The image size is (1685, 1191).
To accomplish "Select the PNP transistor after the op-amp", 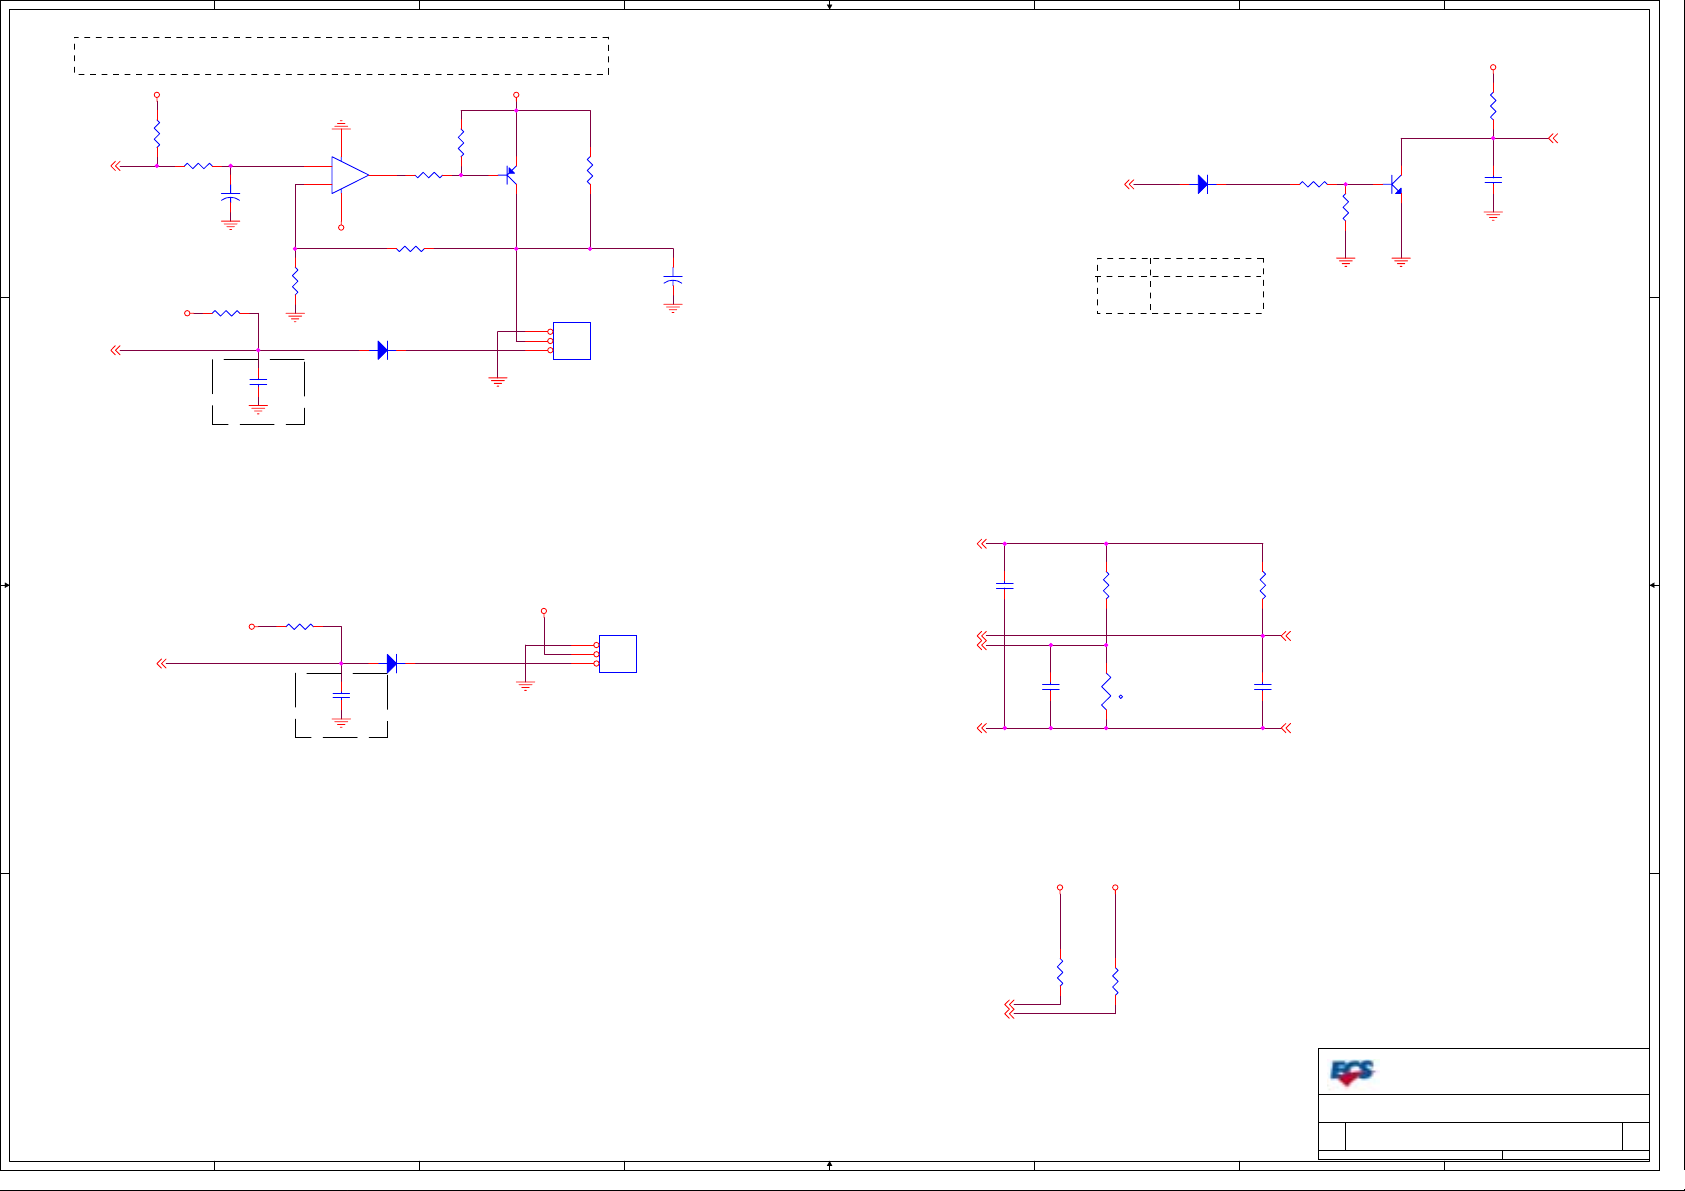I will 511,175.
